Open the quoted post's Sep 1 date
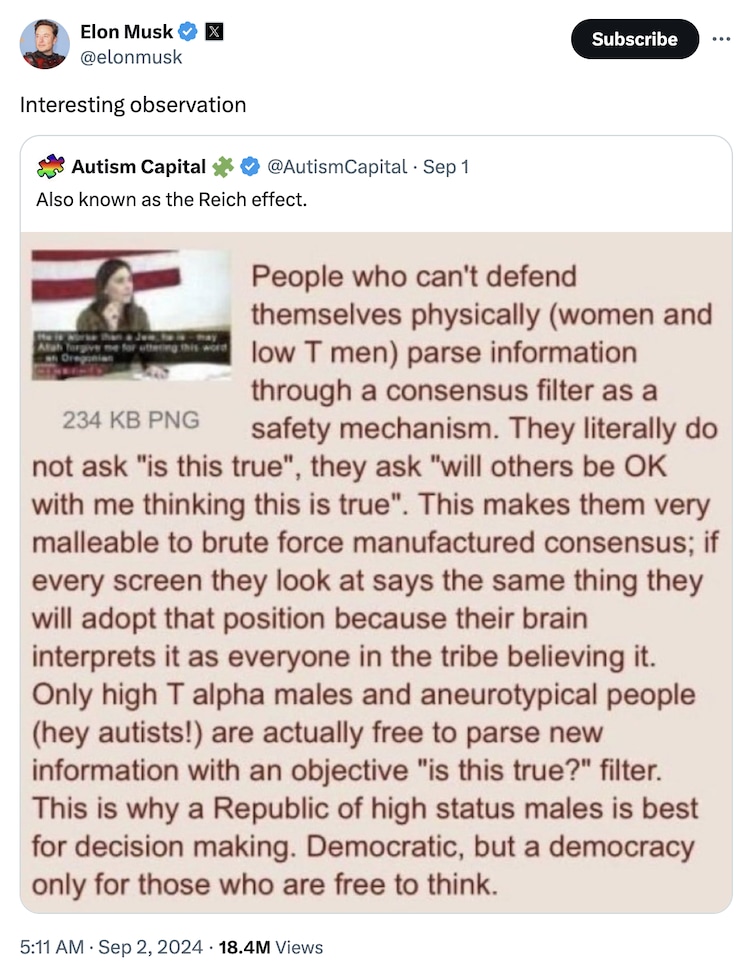The image size is (750, 977). click(446, 166)
